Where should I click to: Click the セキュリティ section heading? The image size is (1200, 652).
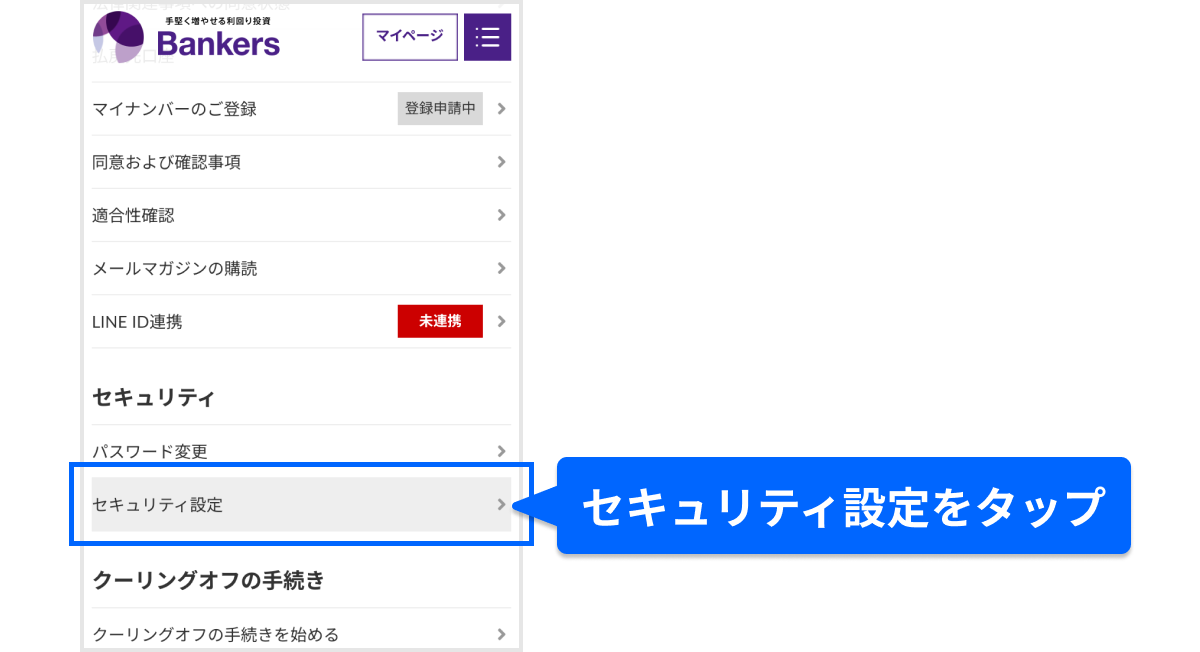tap(154, 398)
